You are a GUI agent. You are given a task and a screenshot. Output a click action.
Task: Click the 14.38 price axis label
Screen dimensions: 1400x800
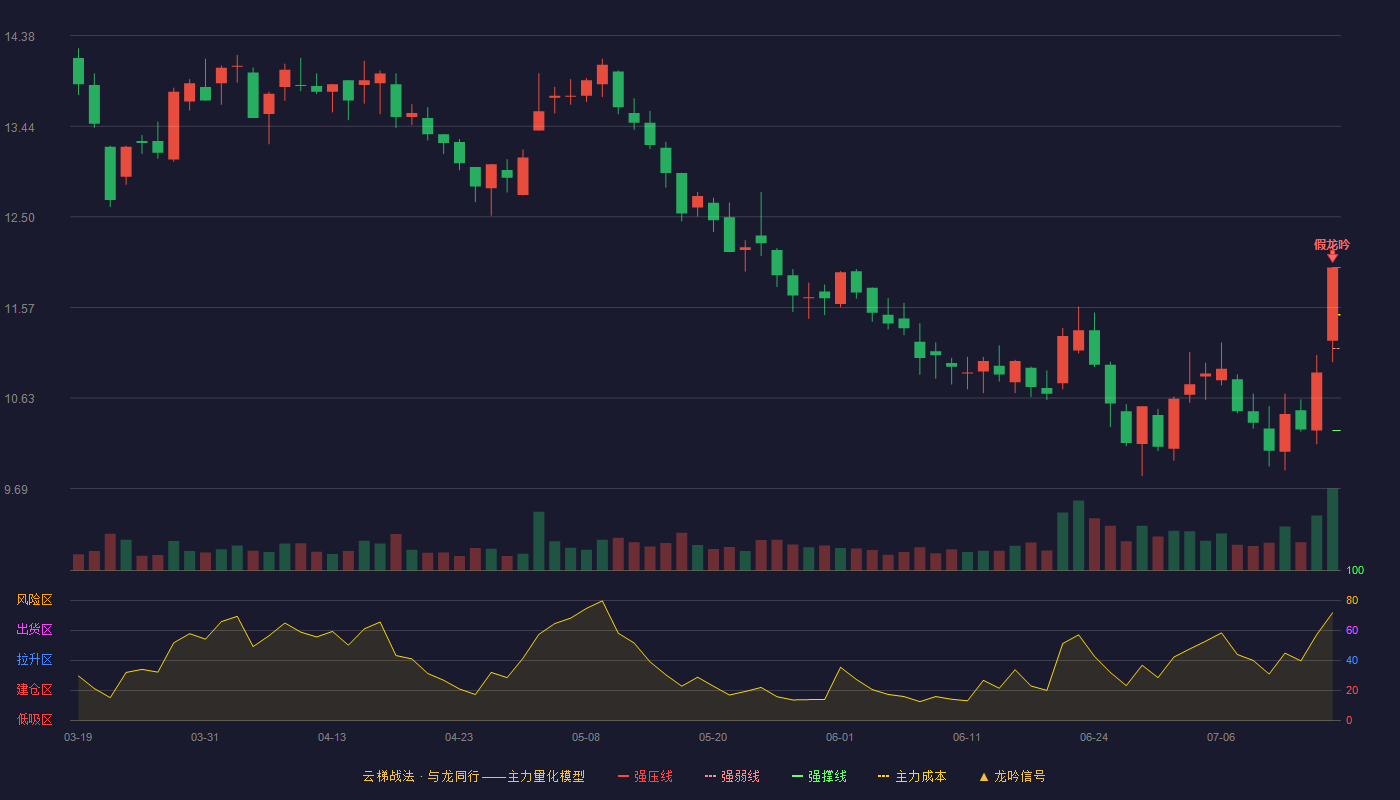click(x=19, y=37)
